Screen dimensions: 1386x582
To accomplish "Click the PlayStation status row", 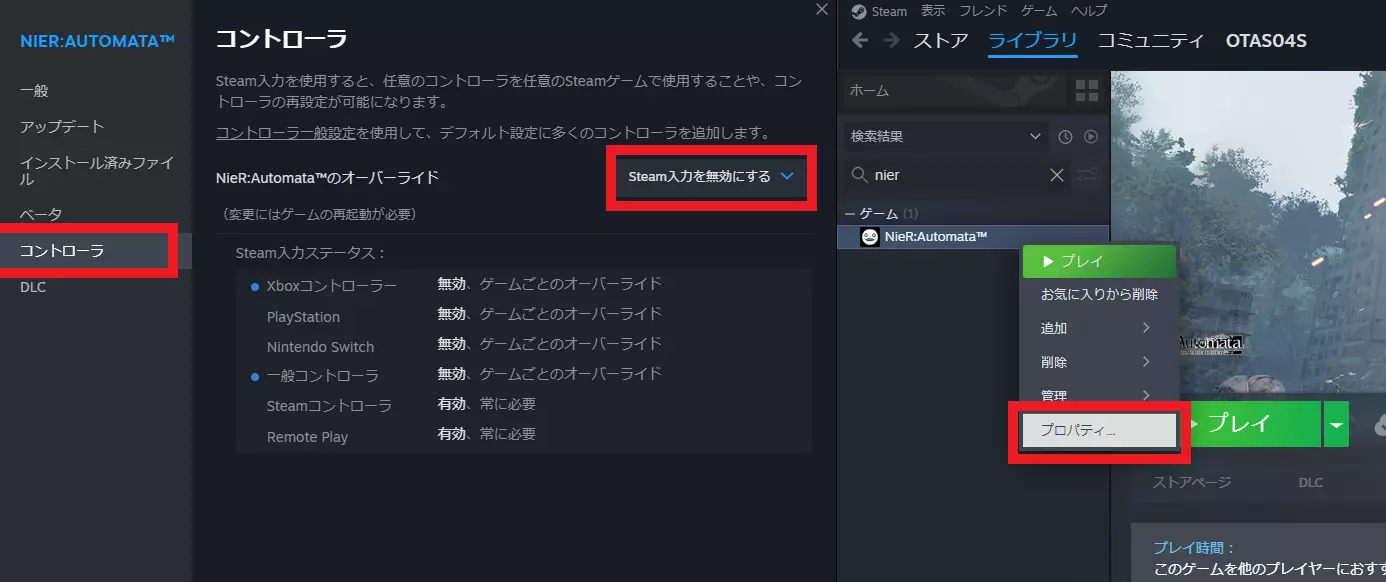I will click(524, 316).
